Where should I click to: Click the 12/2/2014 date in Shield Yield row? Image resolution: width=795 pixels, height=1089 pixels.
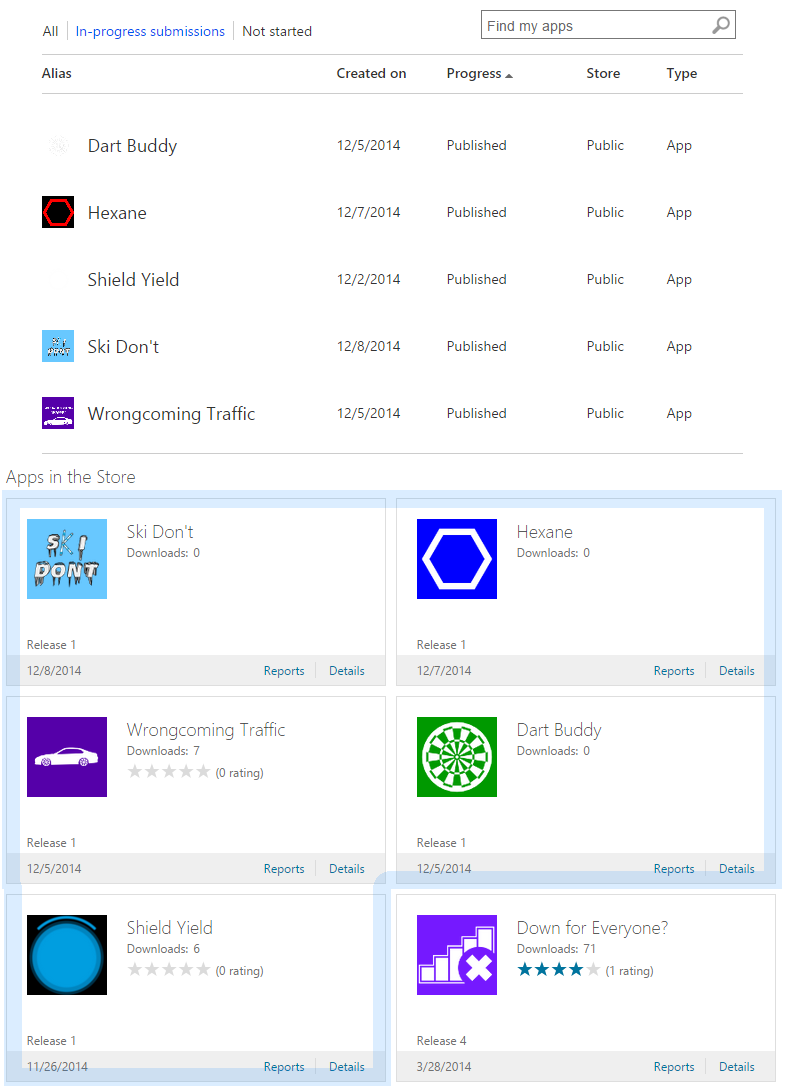(369, 279)
